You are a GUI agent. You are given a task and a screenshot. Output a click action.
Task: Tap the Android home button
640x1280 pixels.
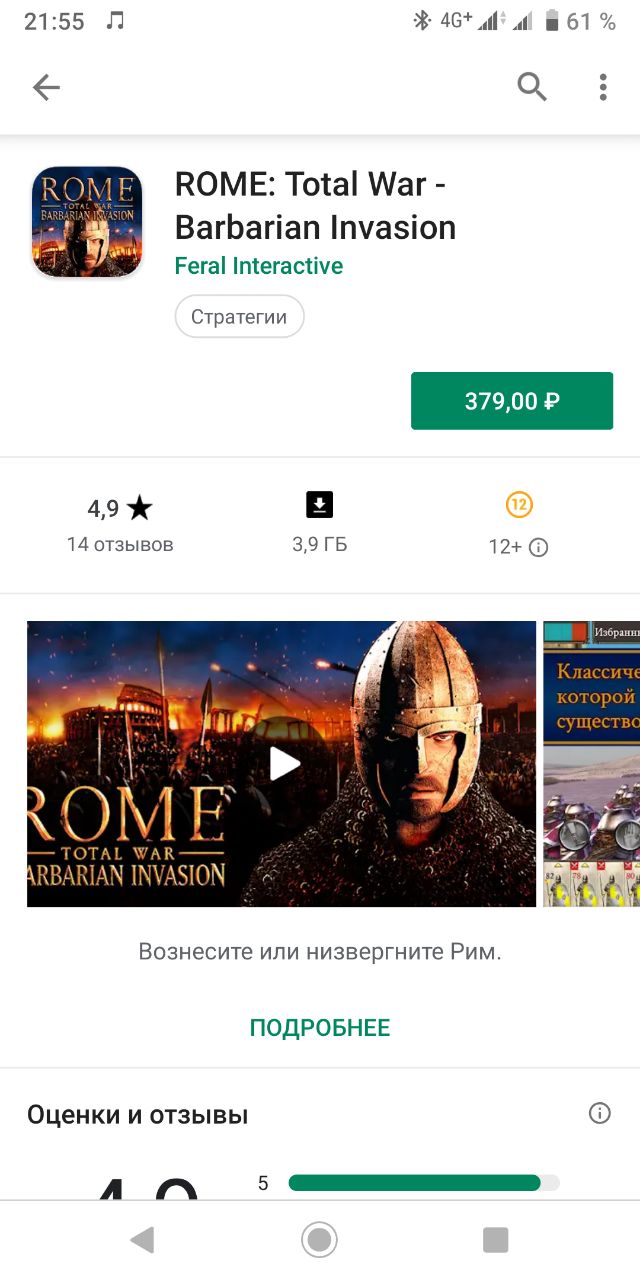320,1240
